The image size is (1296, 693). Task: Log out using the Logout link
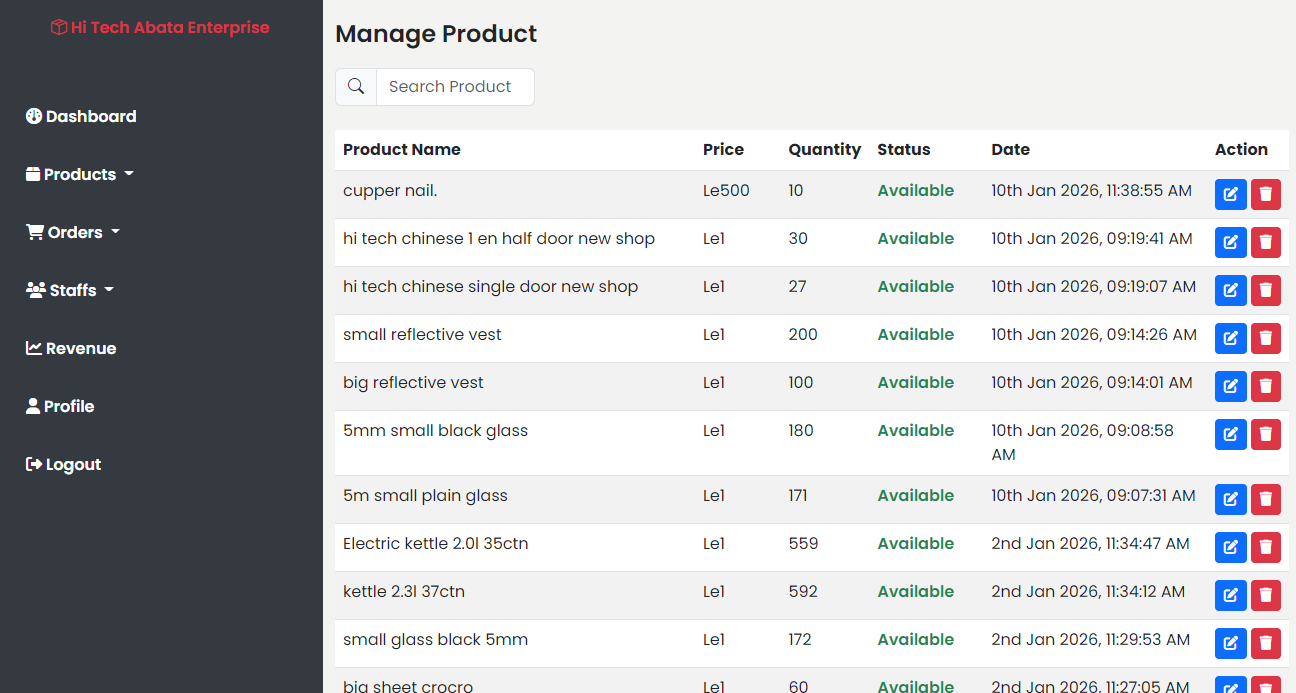(63, 464)
